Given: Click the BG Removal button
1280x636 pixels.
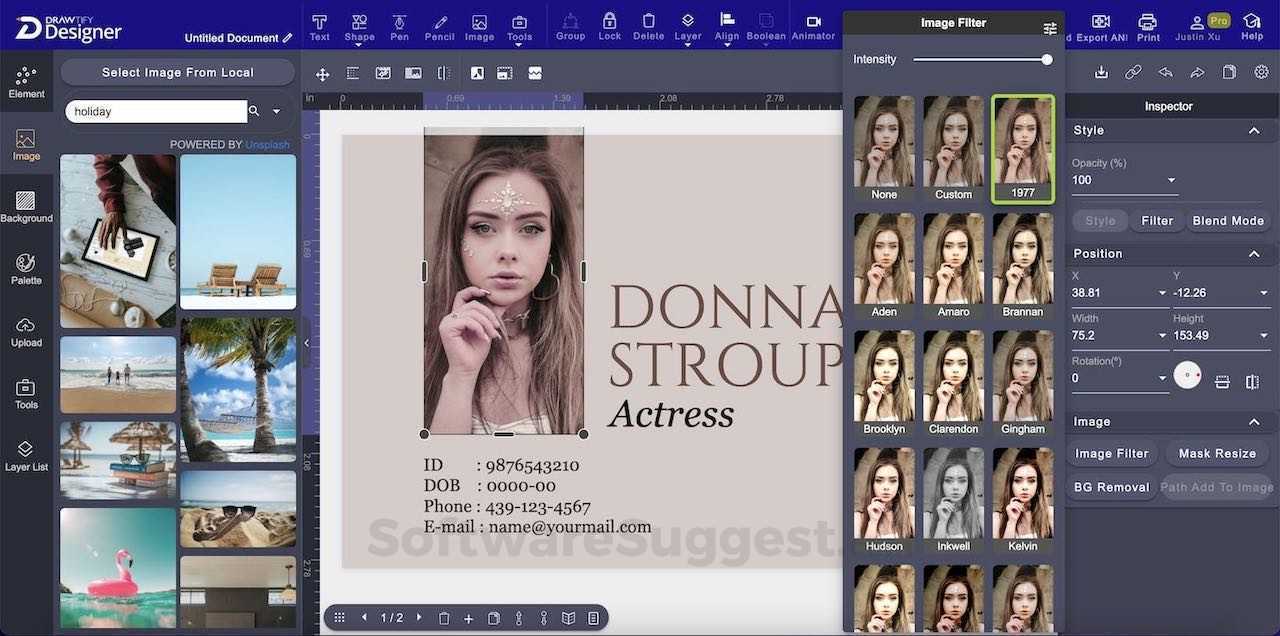Looking at the screenshot, I should click(1111, 487).
